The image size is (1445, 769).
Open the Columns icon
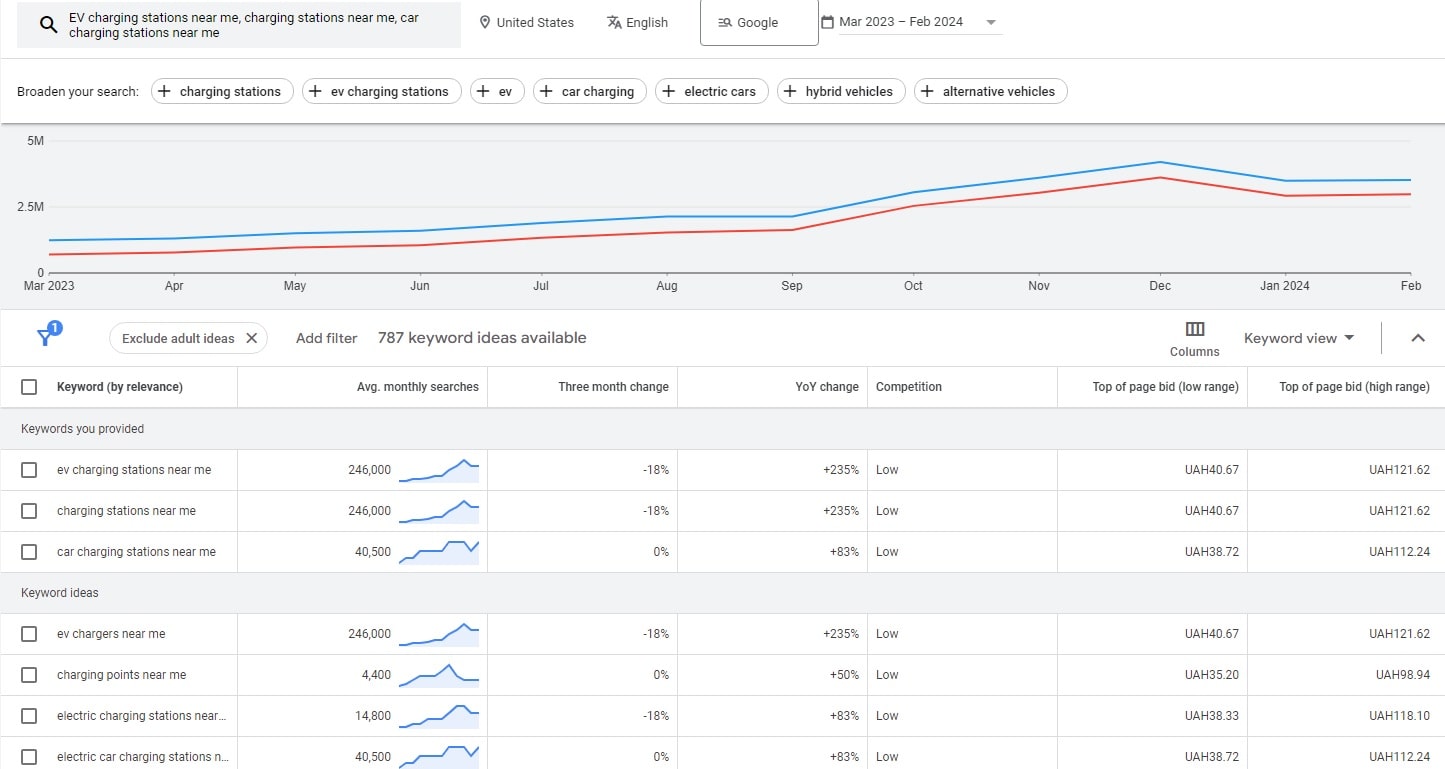point(1194,329)
